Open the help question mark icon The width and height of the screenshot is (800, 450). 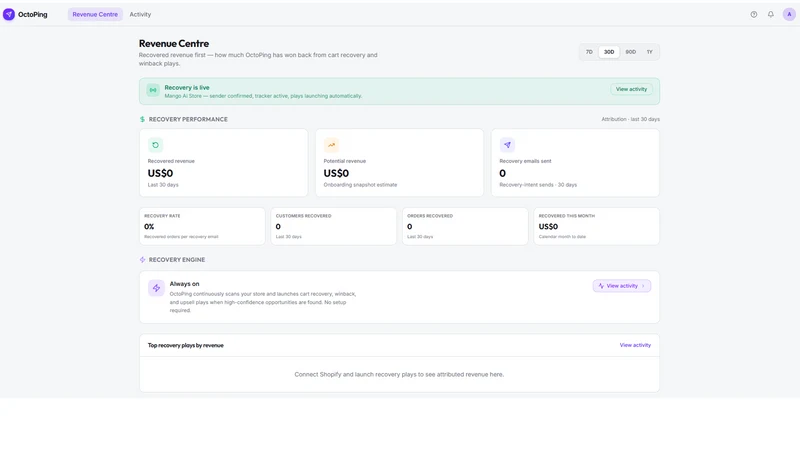coord(754,14)
